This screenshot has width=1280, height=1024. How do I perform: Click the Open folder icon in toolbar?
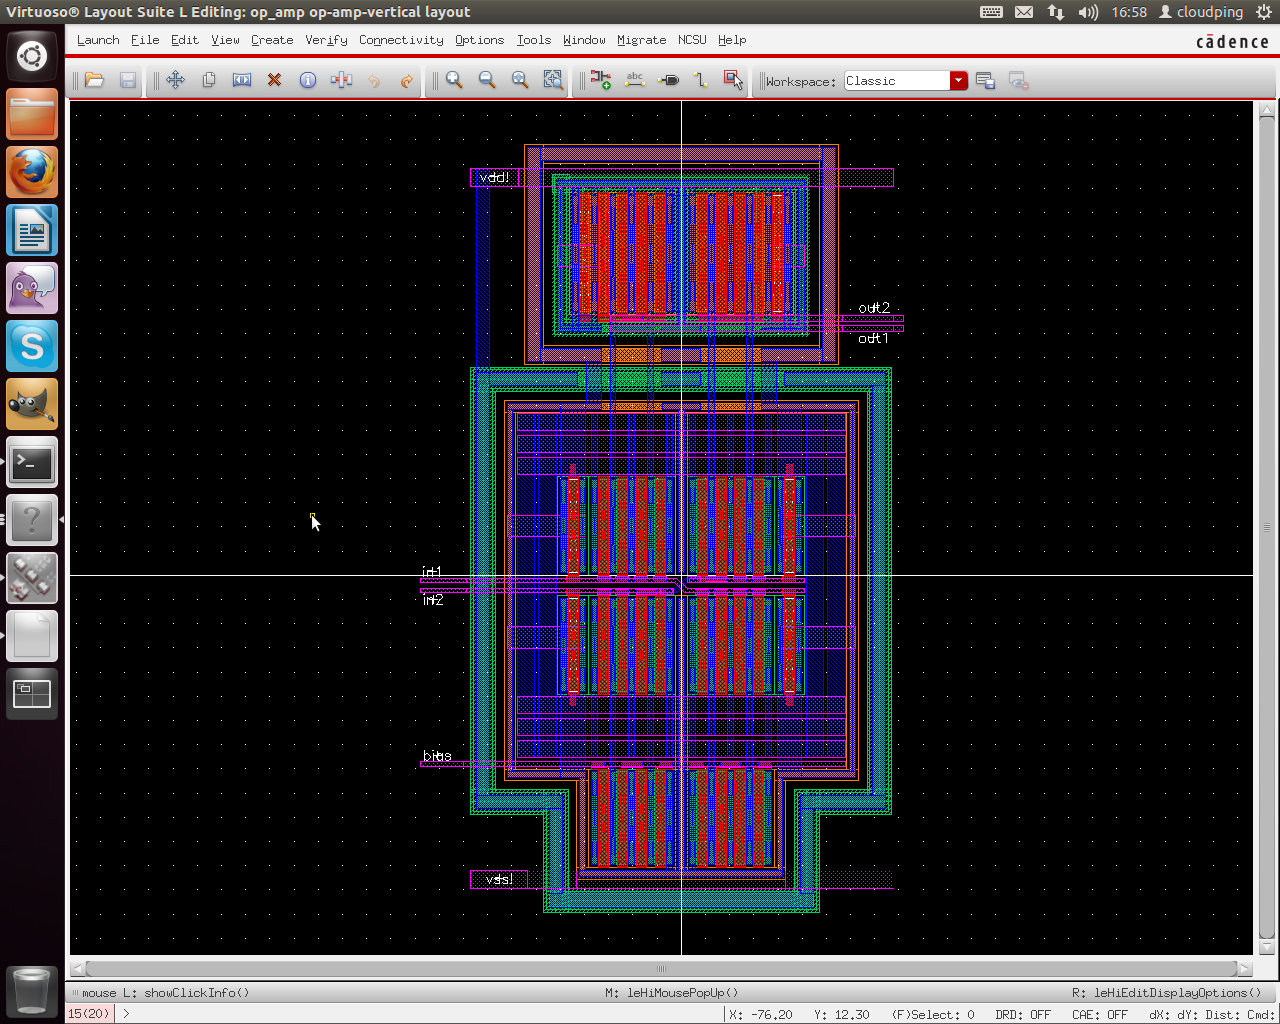tap(95, 80)
